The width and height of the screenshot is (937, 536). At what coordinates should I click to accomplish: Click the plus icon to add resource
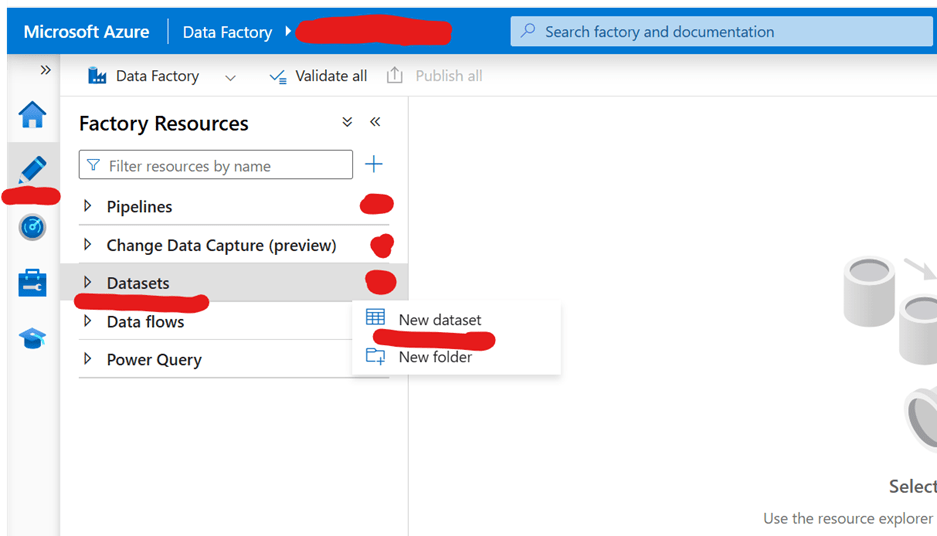point(374,164)
